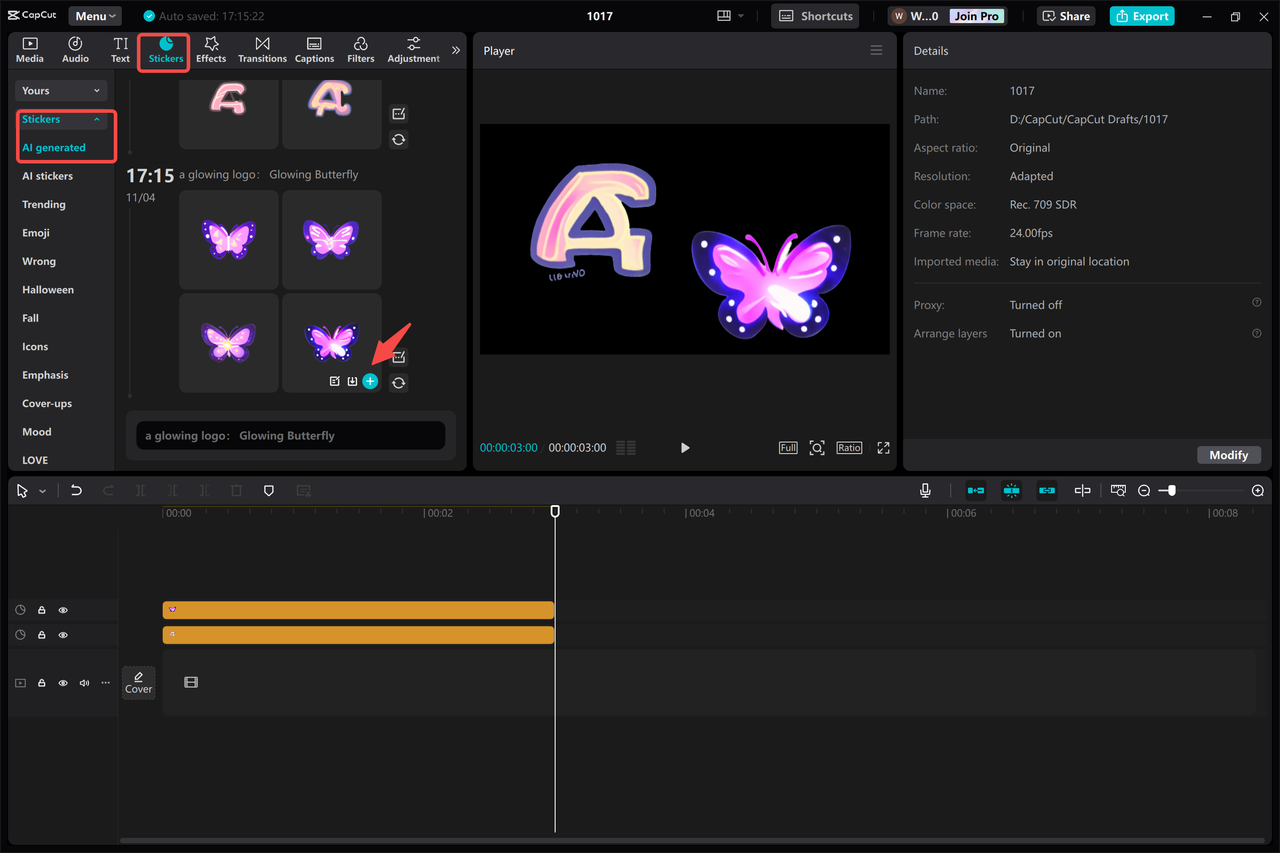This screenshot has width=1280, height=853.
Task: Open the Player panel menu
Action: pos(877,51)
